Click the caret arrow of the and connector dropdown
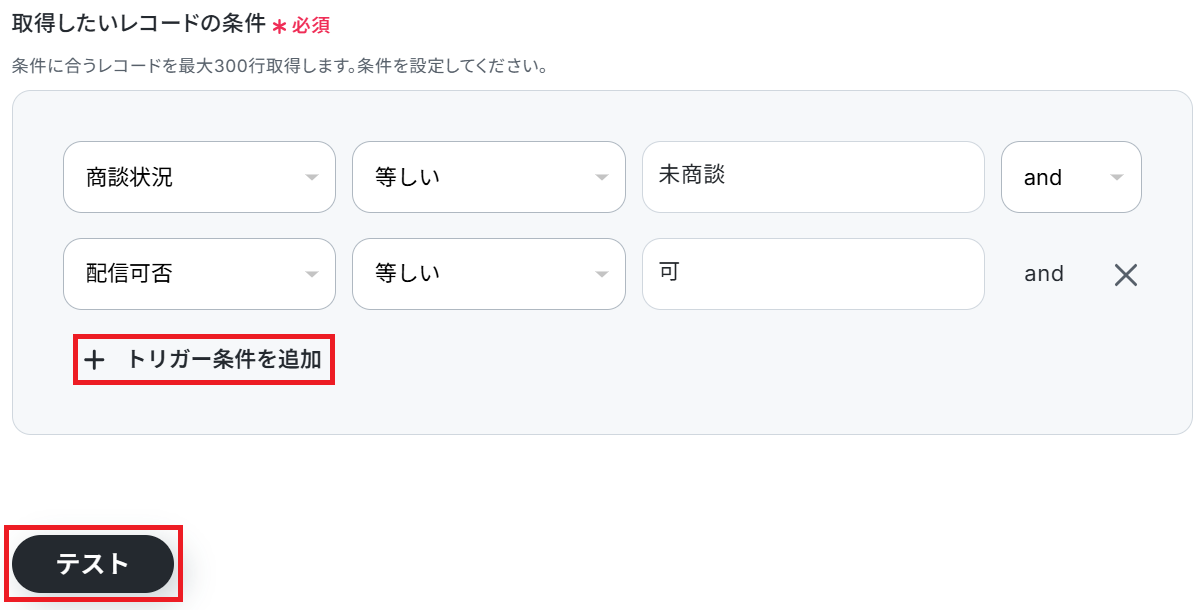The image size is (1202, 610). tap(1117, 178)
